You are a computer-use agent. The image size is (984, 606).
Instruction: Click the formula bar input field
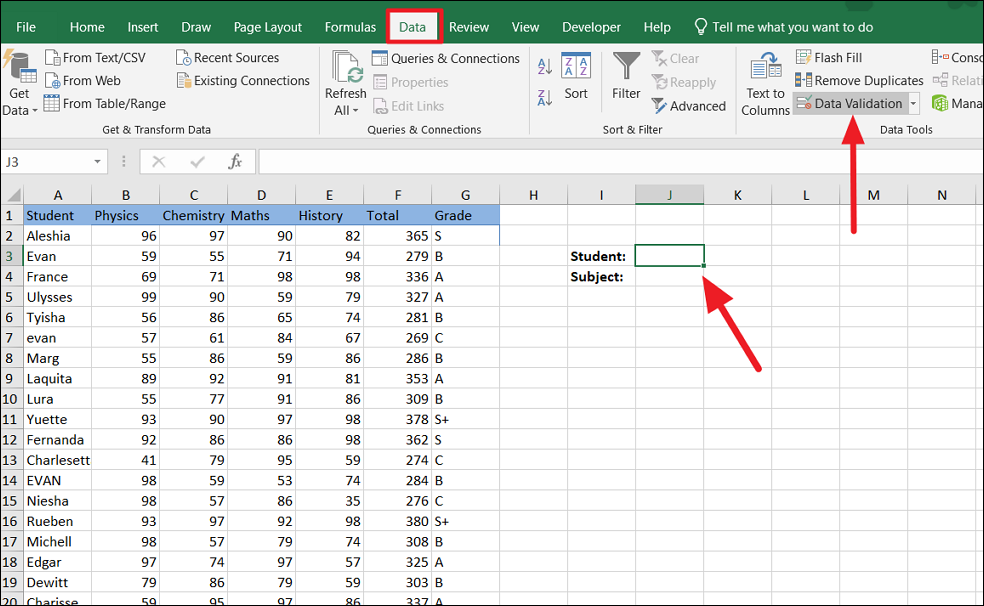click(620, 162)
